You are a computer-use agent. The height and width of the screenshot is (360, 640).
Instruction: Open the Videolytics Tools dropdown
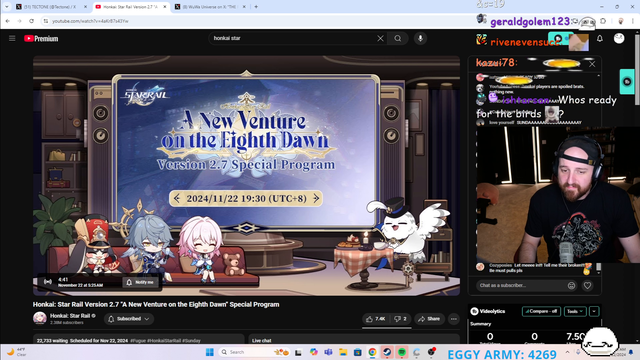[x=575, y=311]
